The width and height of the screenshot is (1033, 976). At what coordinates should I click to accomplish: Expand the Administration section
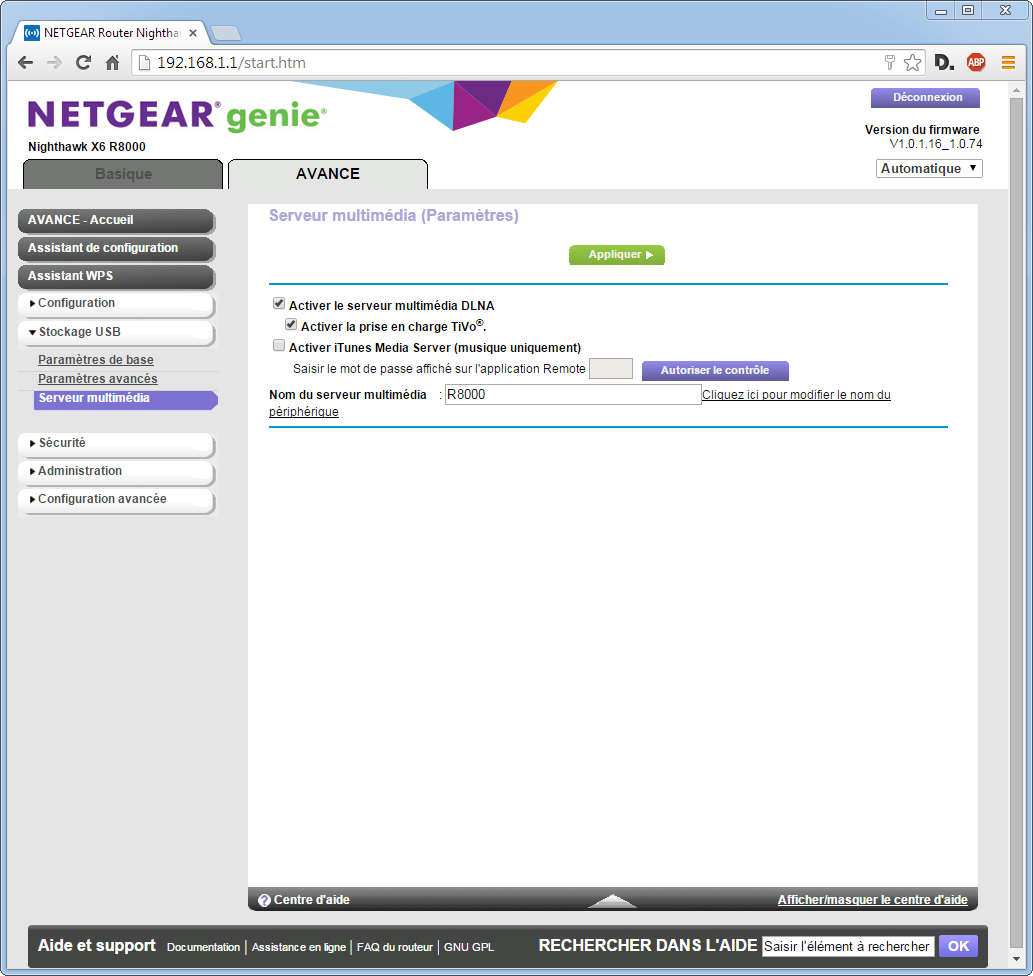(x=115, y=471)
